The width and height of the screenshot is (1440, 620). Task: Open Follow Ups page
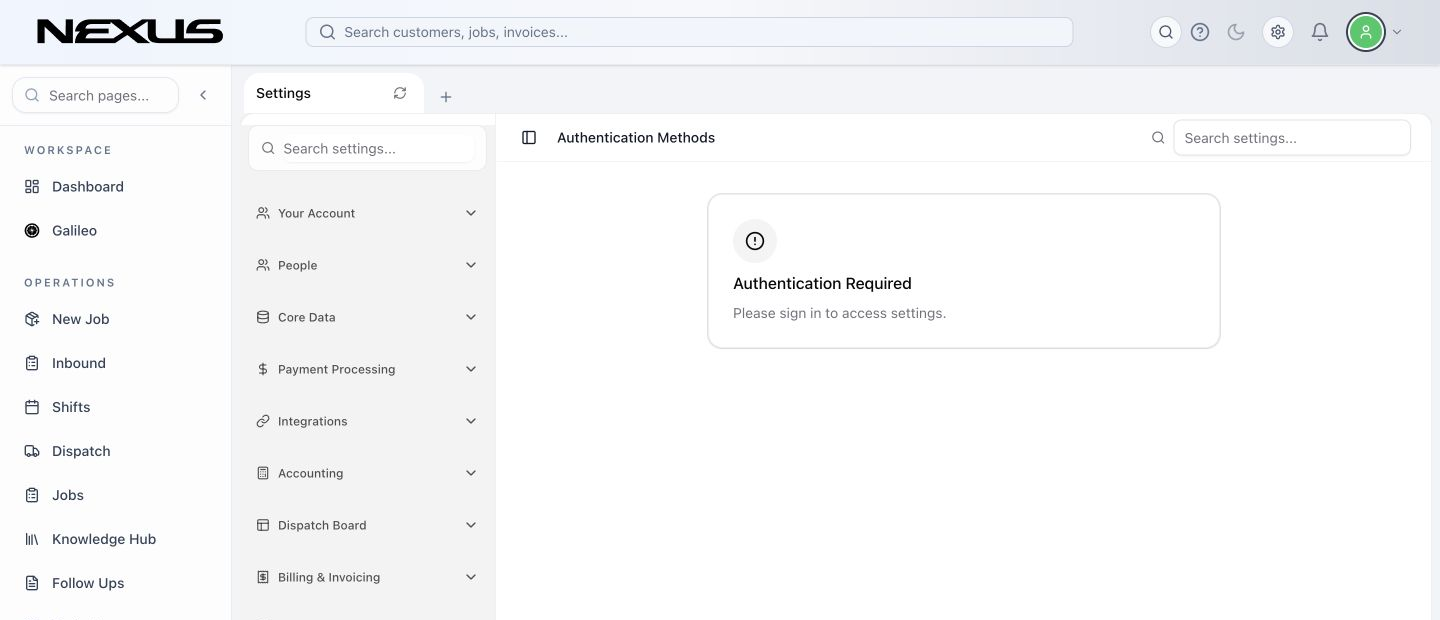[x=88, y=583]
